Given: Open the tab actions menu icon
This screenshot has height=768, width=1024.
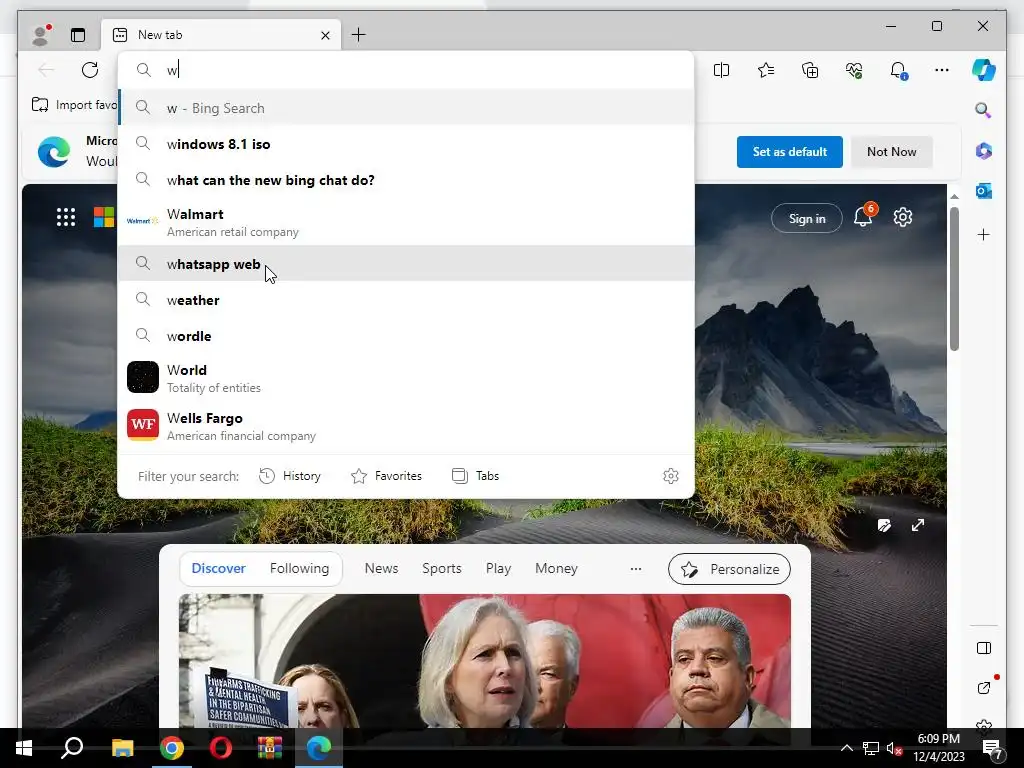Looking at the screenshot, I should pyautogui.click(x=78, y=35).
